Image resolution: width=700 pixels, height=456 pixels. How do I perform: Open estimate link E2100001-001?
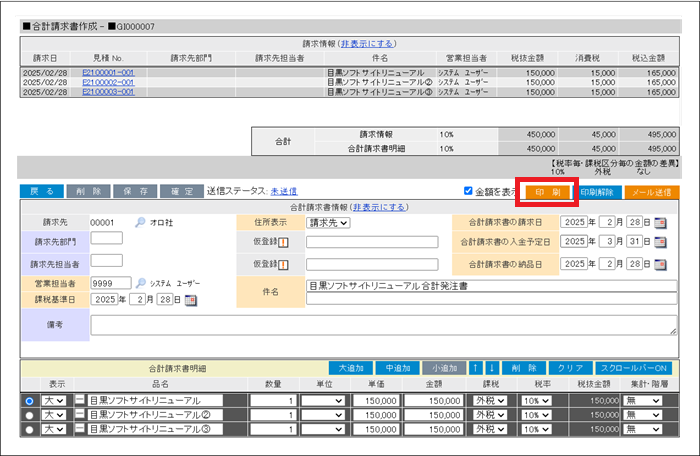[x=108, y=73]
